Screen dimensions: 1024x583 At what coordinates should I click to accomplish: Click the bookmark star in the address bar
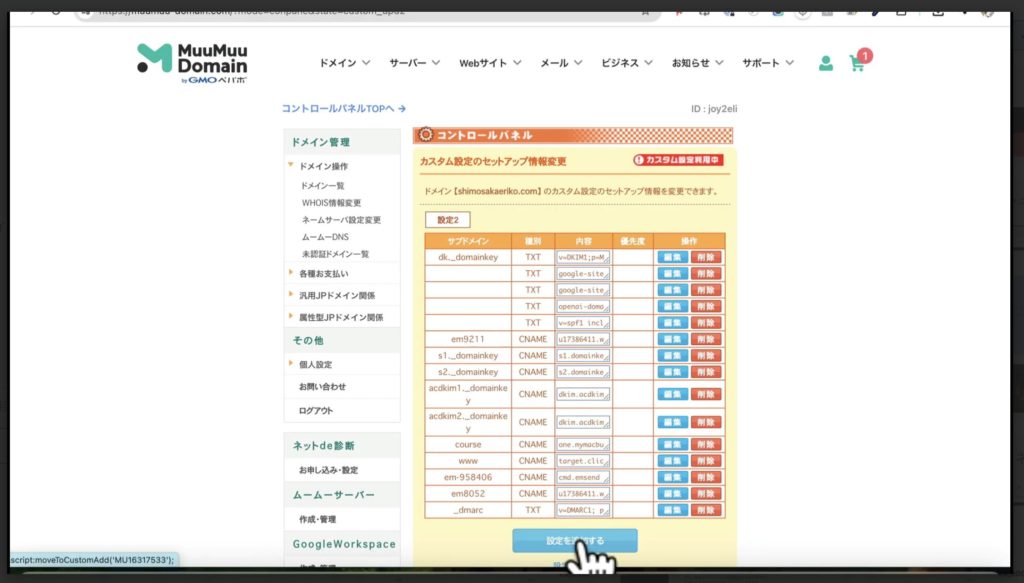coord(646,11)
